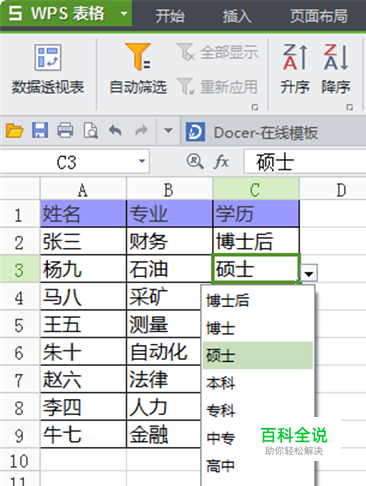Expand quick access toolbar customize arrow
Screen dimensions: 366x486
click(x=168, y=130)
